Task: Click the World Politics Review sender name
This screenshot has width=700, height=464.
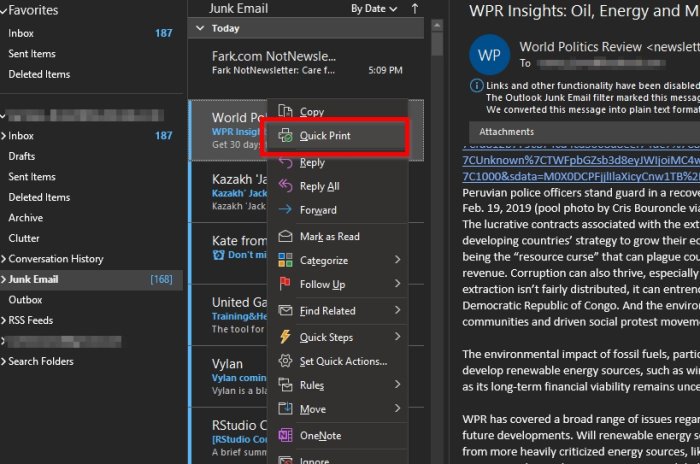Action: point(580,46)
